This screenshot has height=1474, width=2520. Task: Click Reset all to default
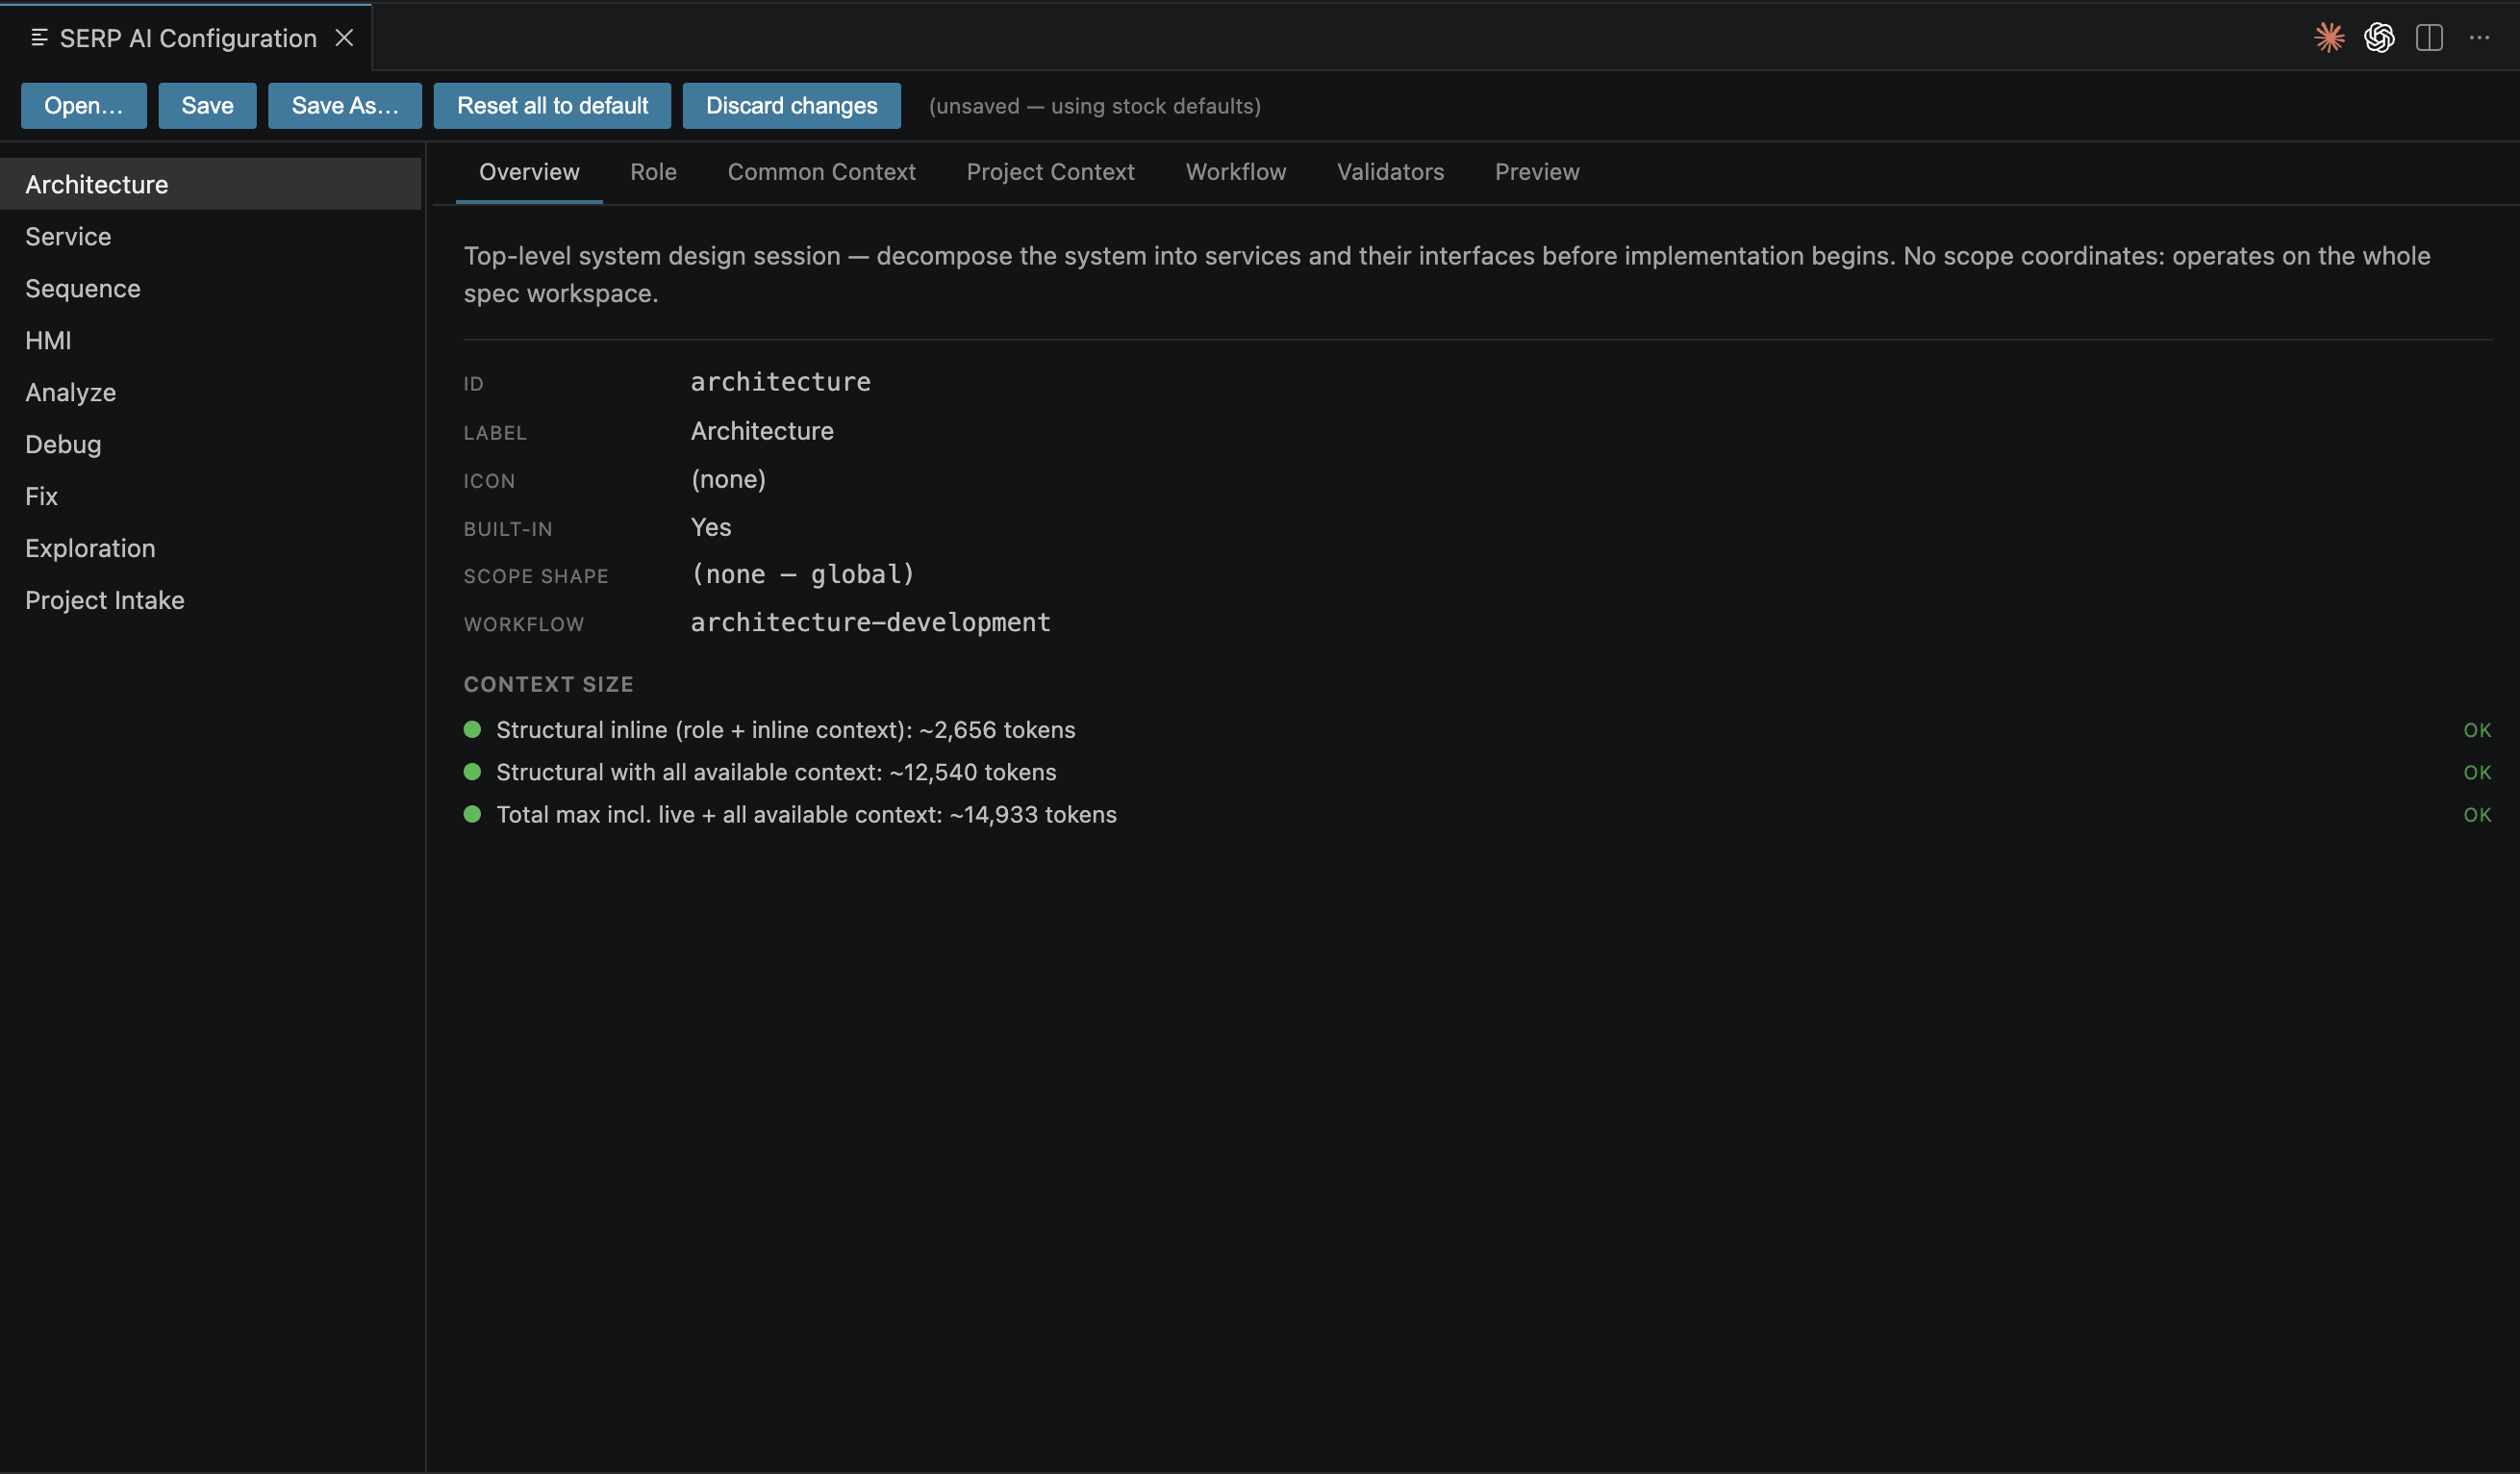[552, 106]
